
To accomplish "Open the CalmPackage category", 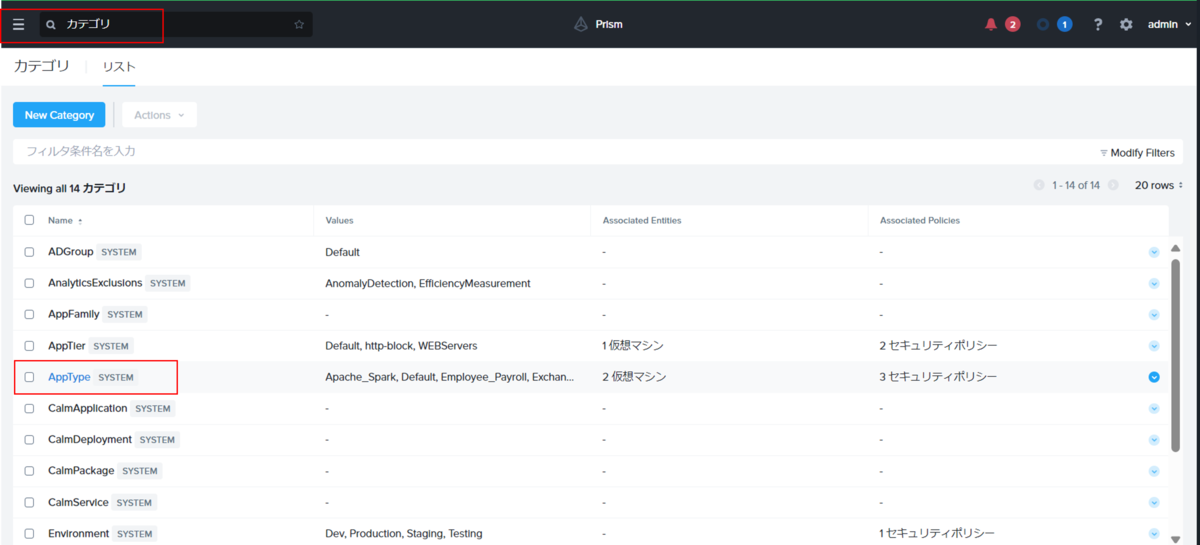I will click(81, 471).
